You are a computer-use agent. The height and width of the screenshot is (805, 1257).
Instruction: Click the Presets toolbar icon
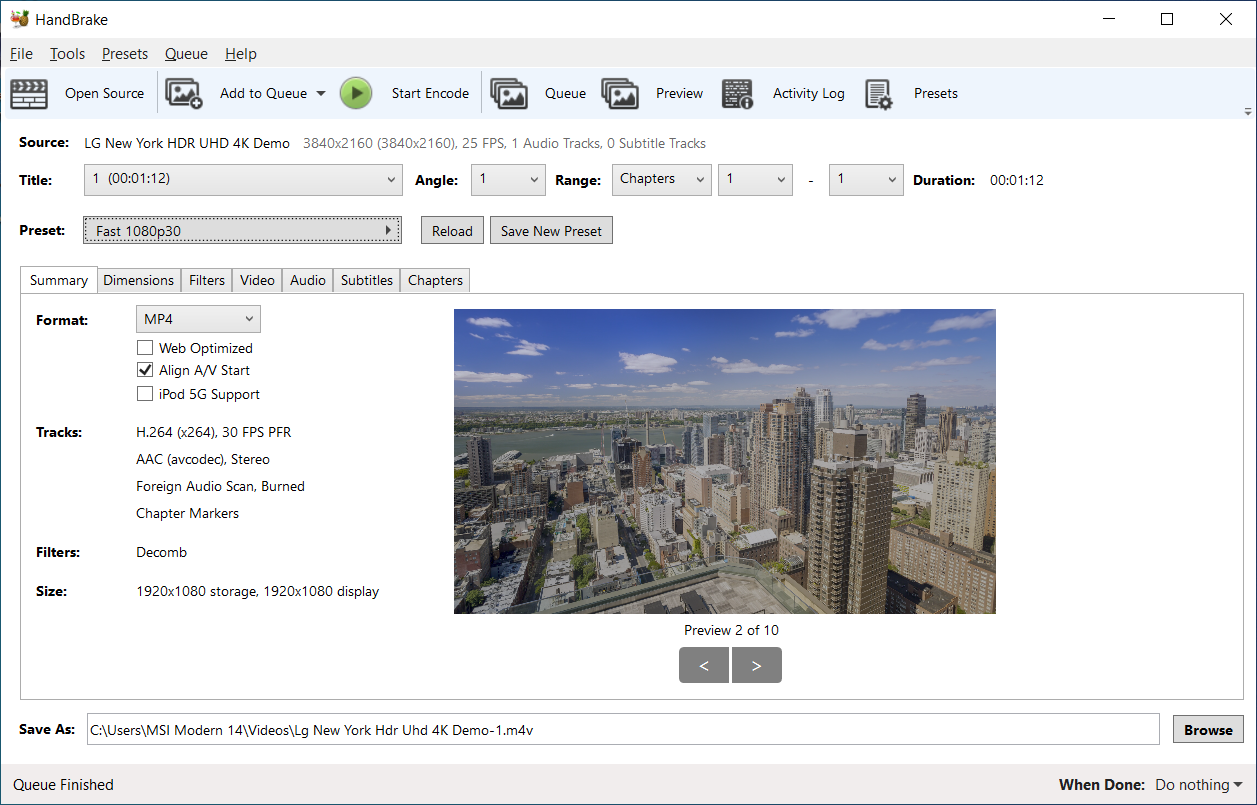879,93
